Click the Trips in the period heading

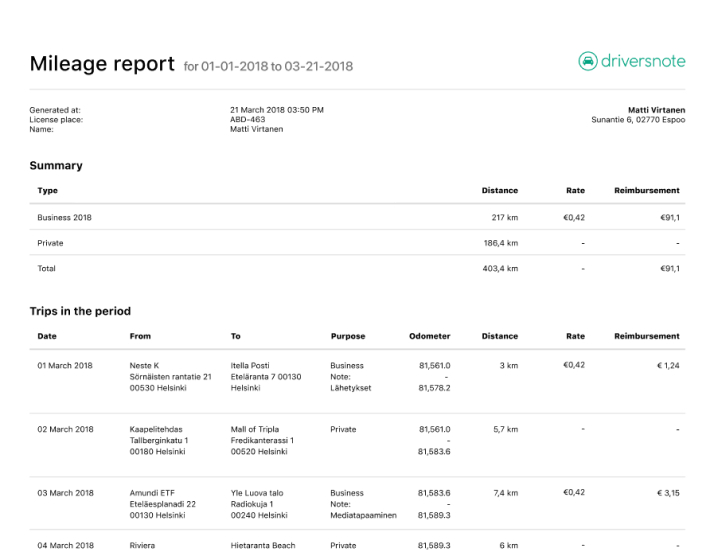click(x=80, y=311)
